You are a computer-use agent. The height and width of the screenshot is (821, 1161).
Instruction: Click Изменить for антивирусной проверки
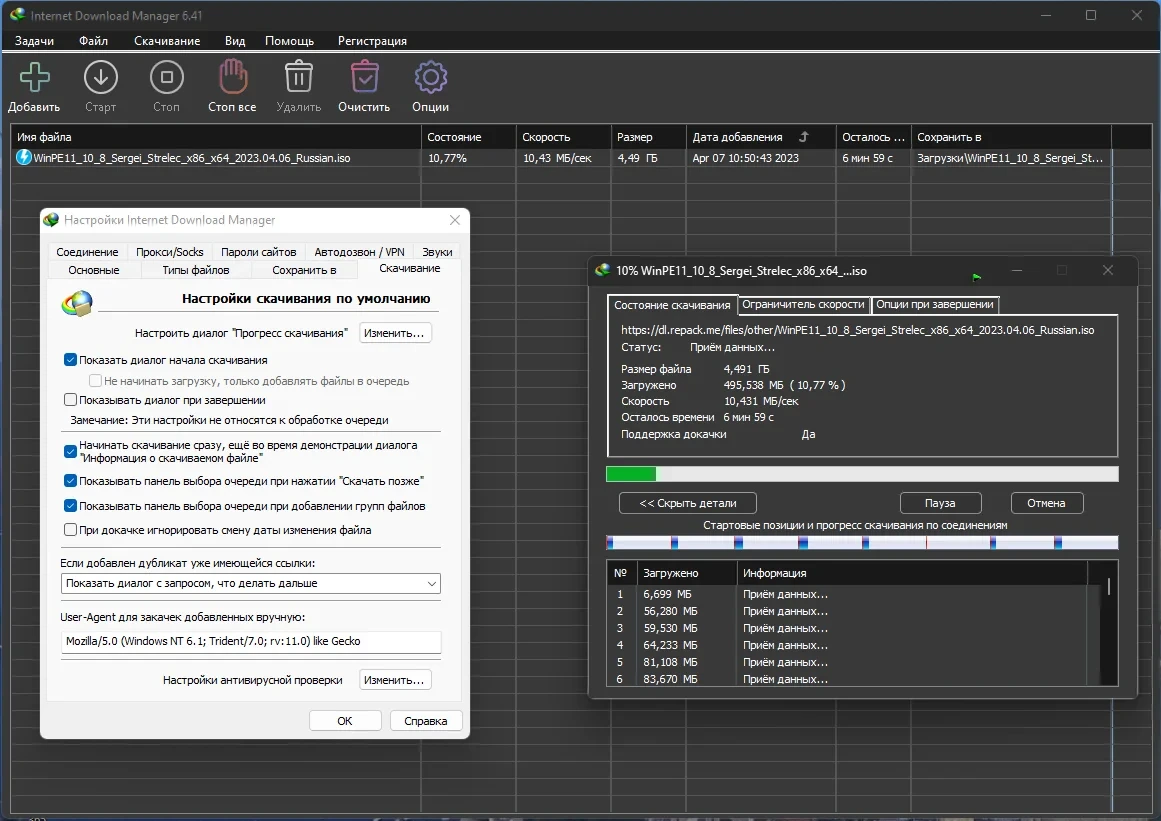click(395, 680)
